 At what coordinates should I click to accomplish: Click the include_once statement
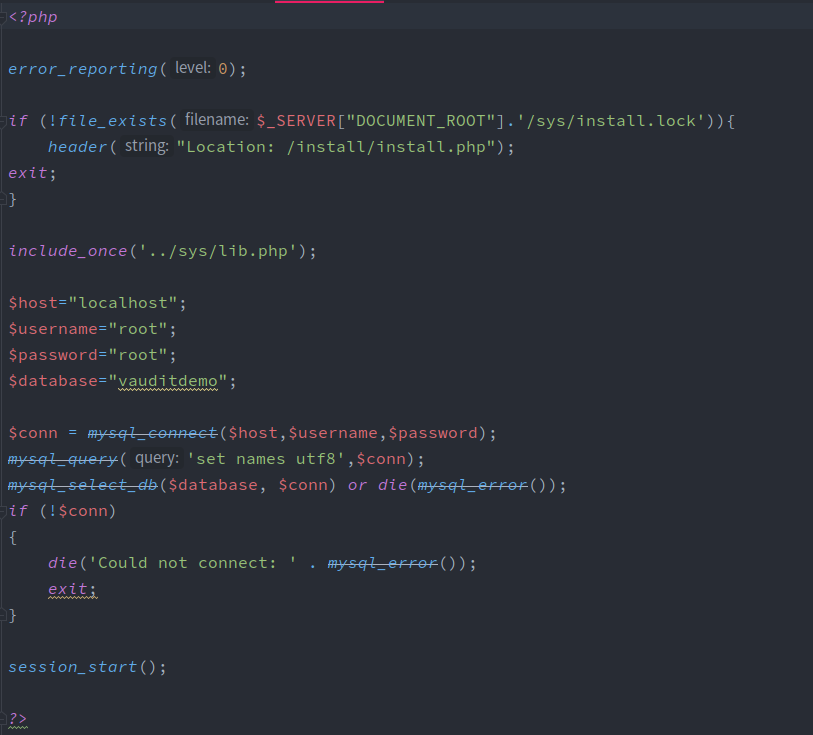[x=67, y=251]
